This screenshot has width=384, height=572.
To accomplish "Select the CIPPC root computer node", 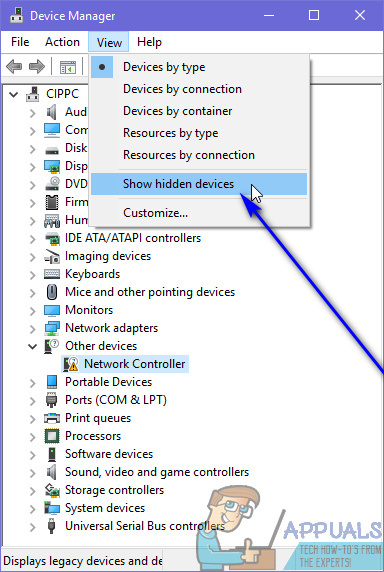I will click(x=62, y=94).
